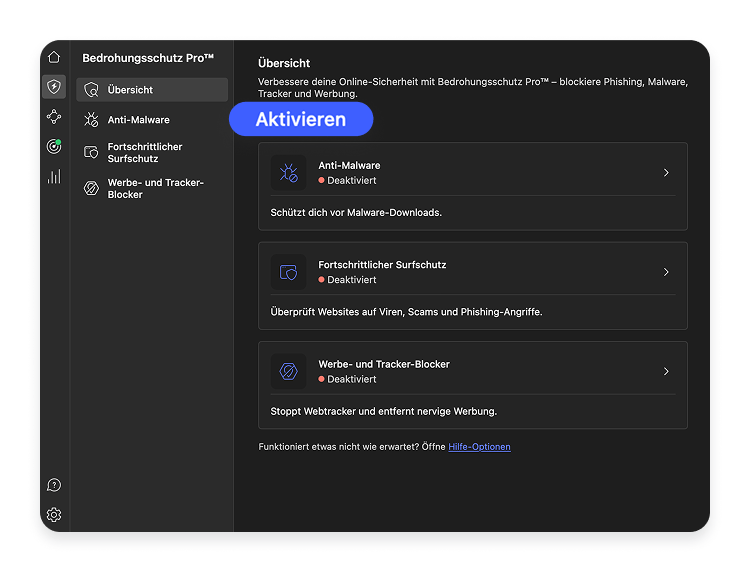Screen dimensions: 750x573
Task: Open the Meshnet nodes icon in rail
Action: (x=54, y=117)
